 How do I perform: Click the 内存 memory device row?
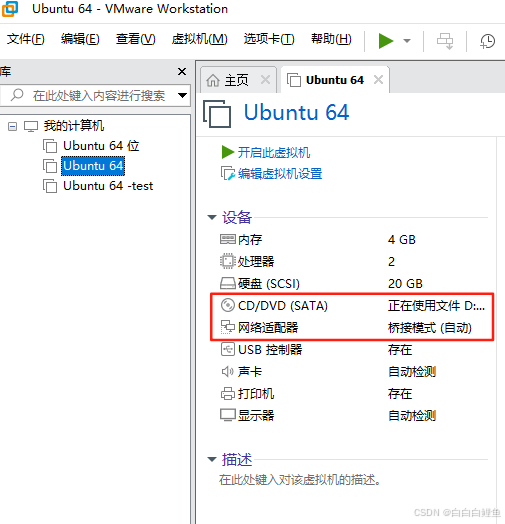pos(353,240)
